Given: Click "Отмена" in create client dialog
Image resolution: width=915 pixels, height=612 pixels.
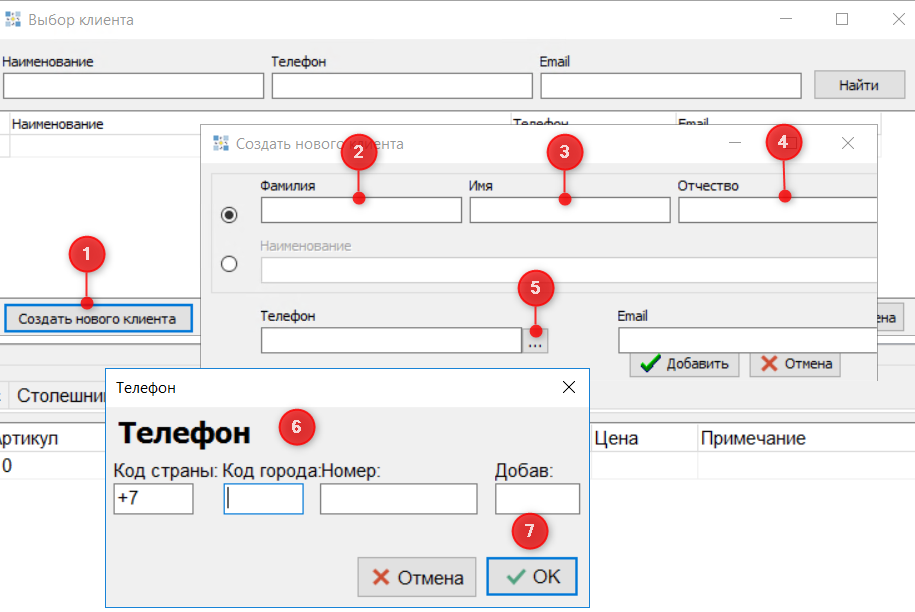Looking at the screenshot, I should pyautogui.click(x=795, y=364).
